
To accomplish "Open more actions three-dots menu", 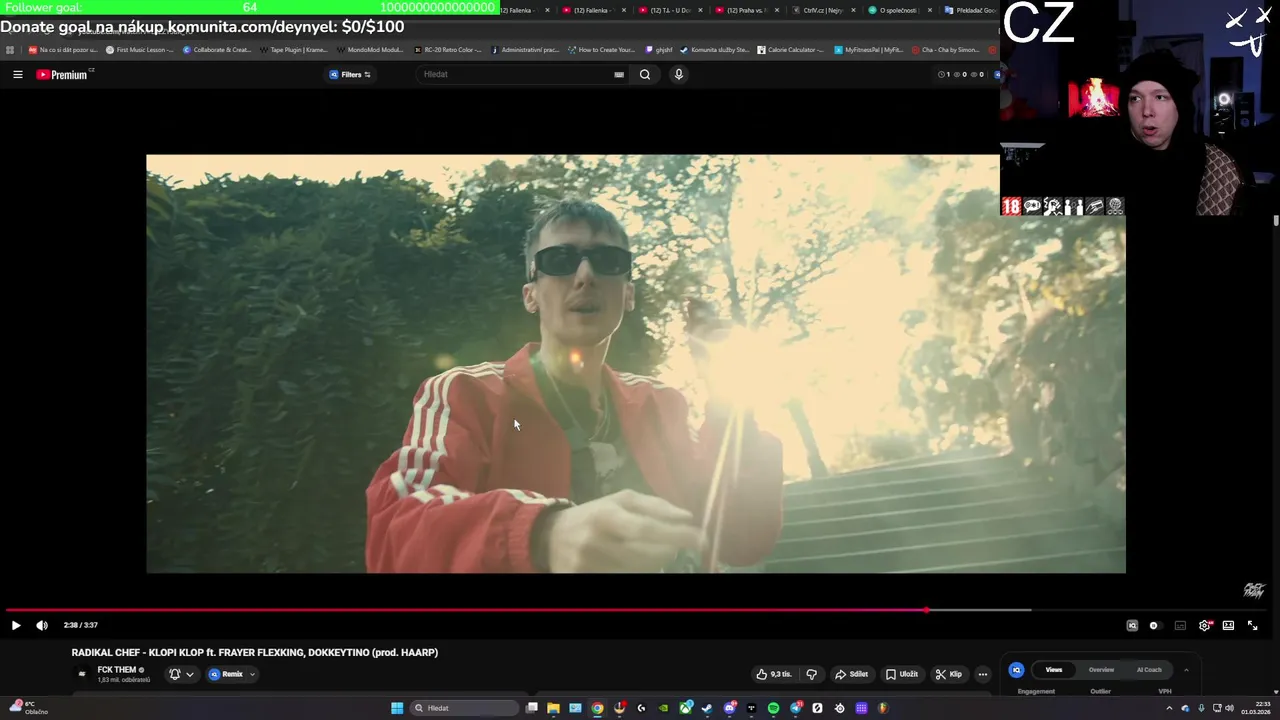I will tap(982, 674).
